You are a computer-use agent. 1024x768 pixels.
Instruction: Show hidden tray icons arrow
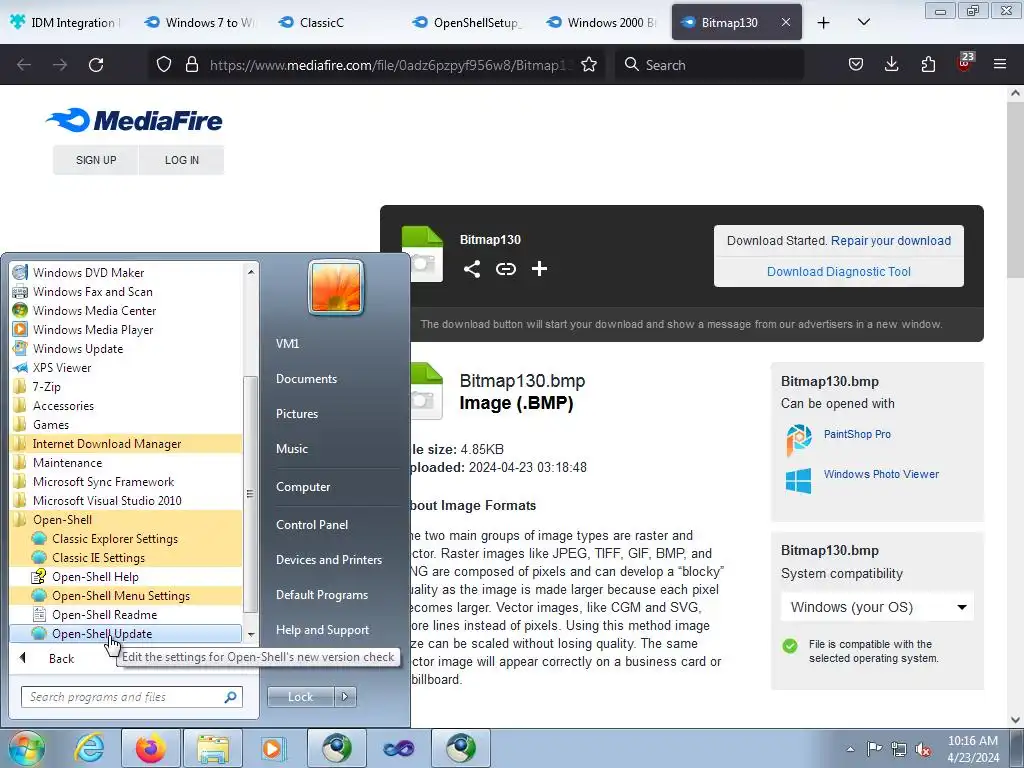[x=850, y=749]
